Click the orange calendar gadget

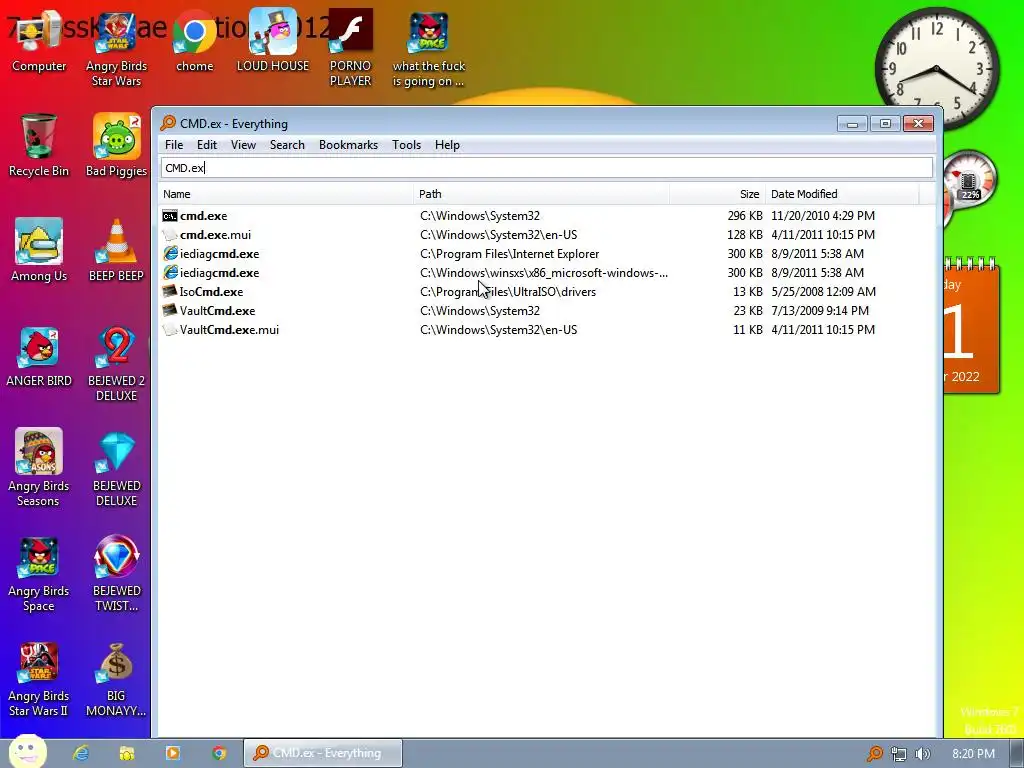click(971, 325)
